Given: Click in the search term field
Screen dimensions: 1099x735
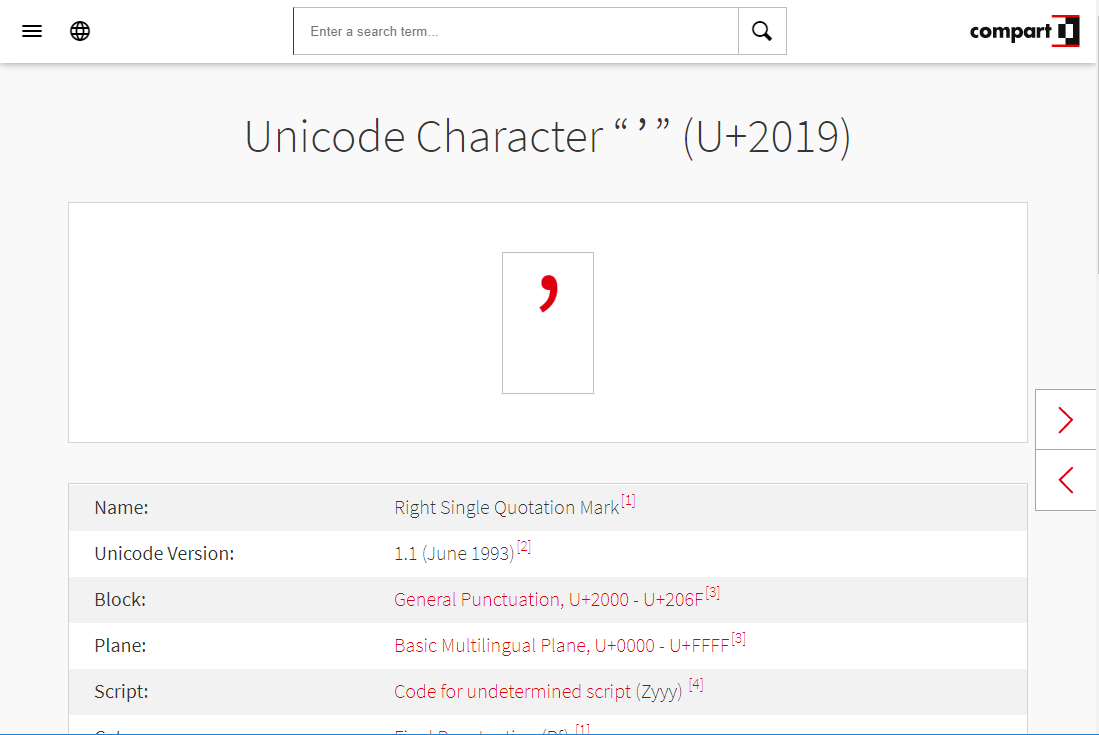Looking at the screenshot, I should 515,31.
